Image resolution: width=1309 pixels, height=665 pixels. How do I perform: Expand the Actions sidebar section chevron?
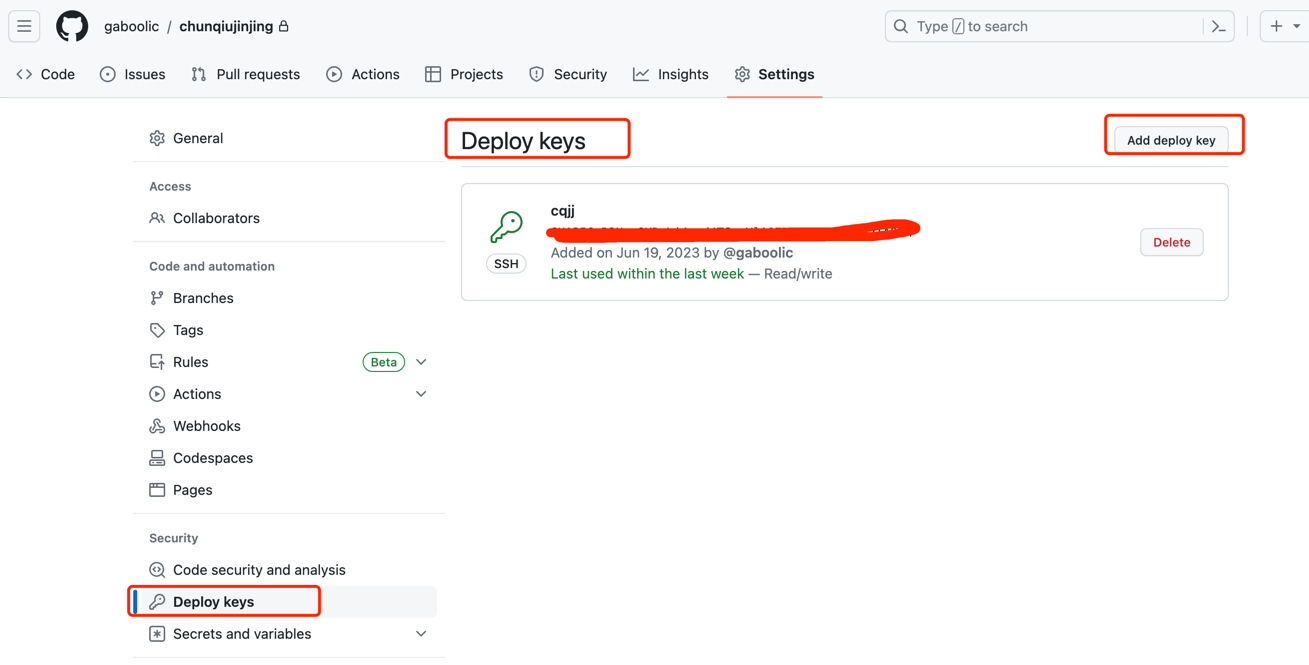pos(421,394)
